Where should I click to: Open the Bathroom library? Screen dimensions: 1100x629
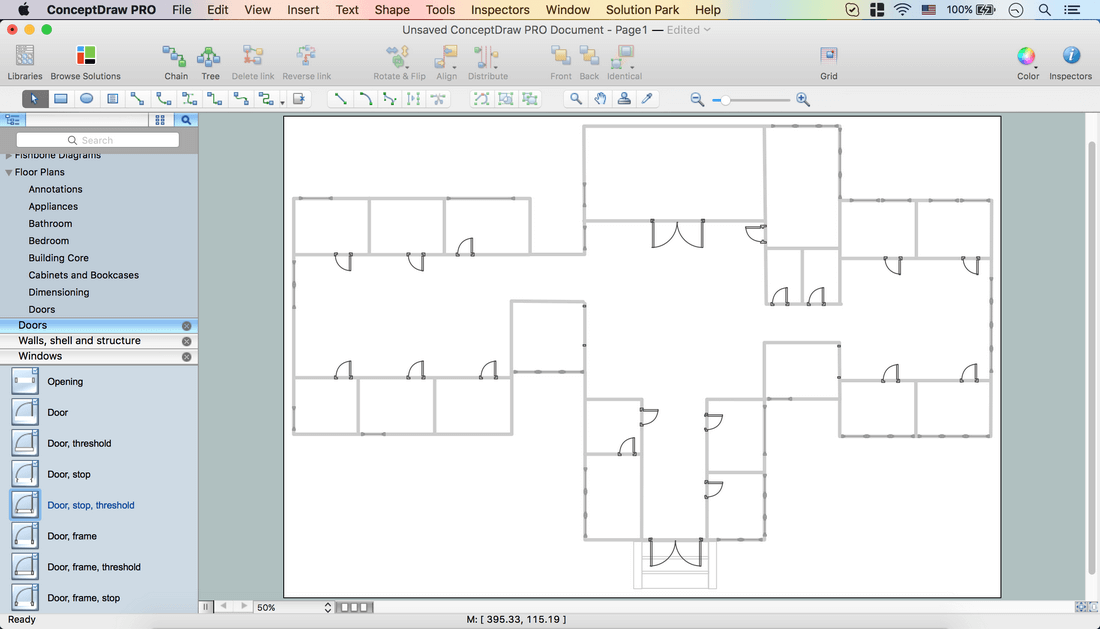click(x=50, y=224)
